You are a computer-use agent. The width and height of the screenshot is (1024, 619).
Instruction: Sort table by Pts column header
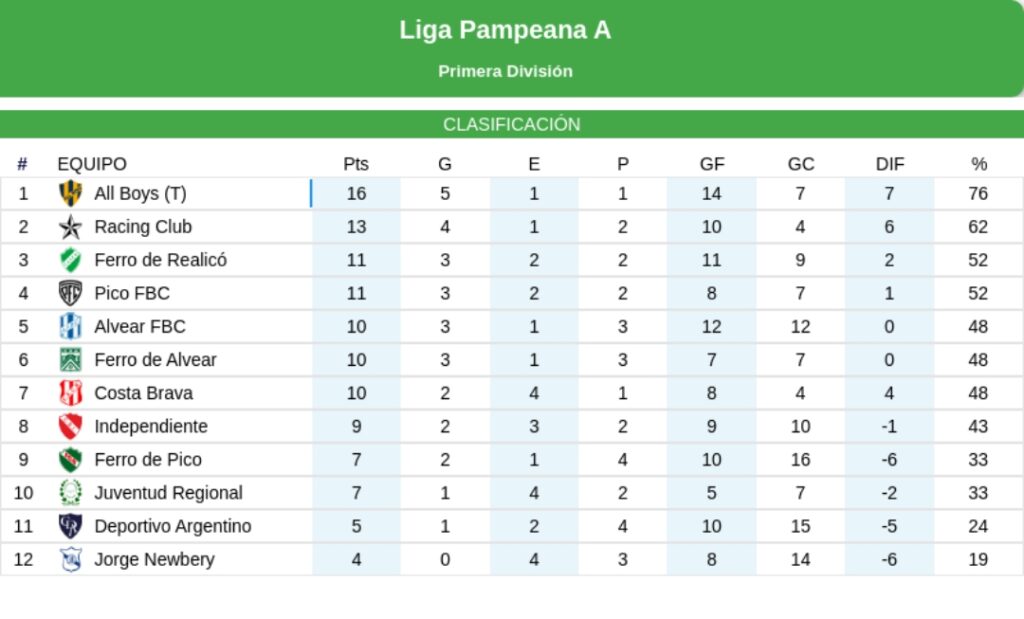pos(356,164)
